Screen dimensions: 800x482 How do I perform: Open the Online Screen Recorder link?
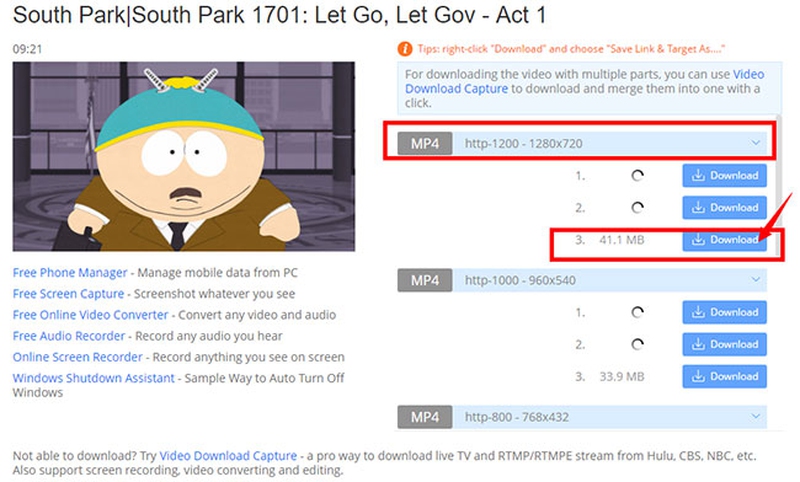coord(78,357)
